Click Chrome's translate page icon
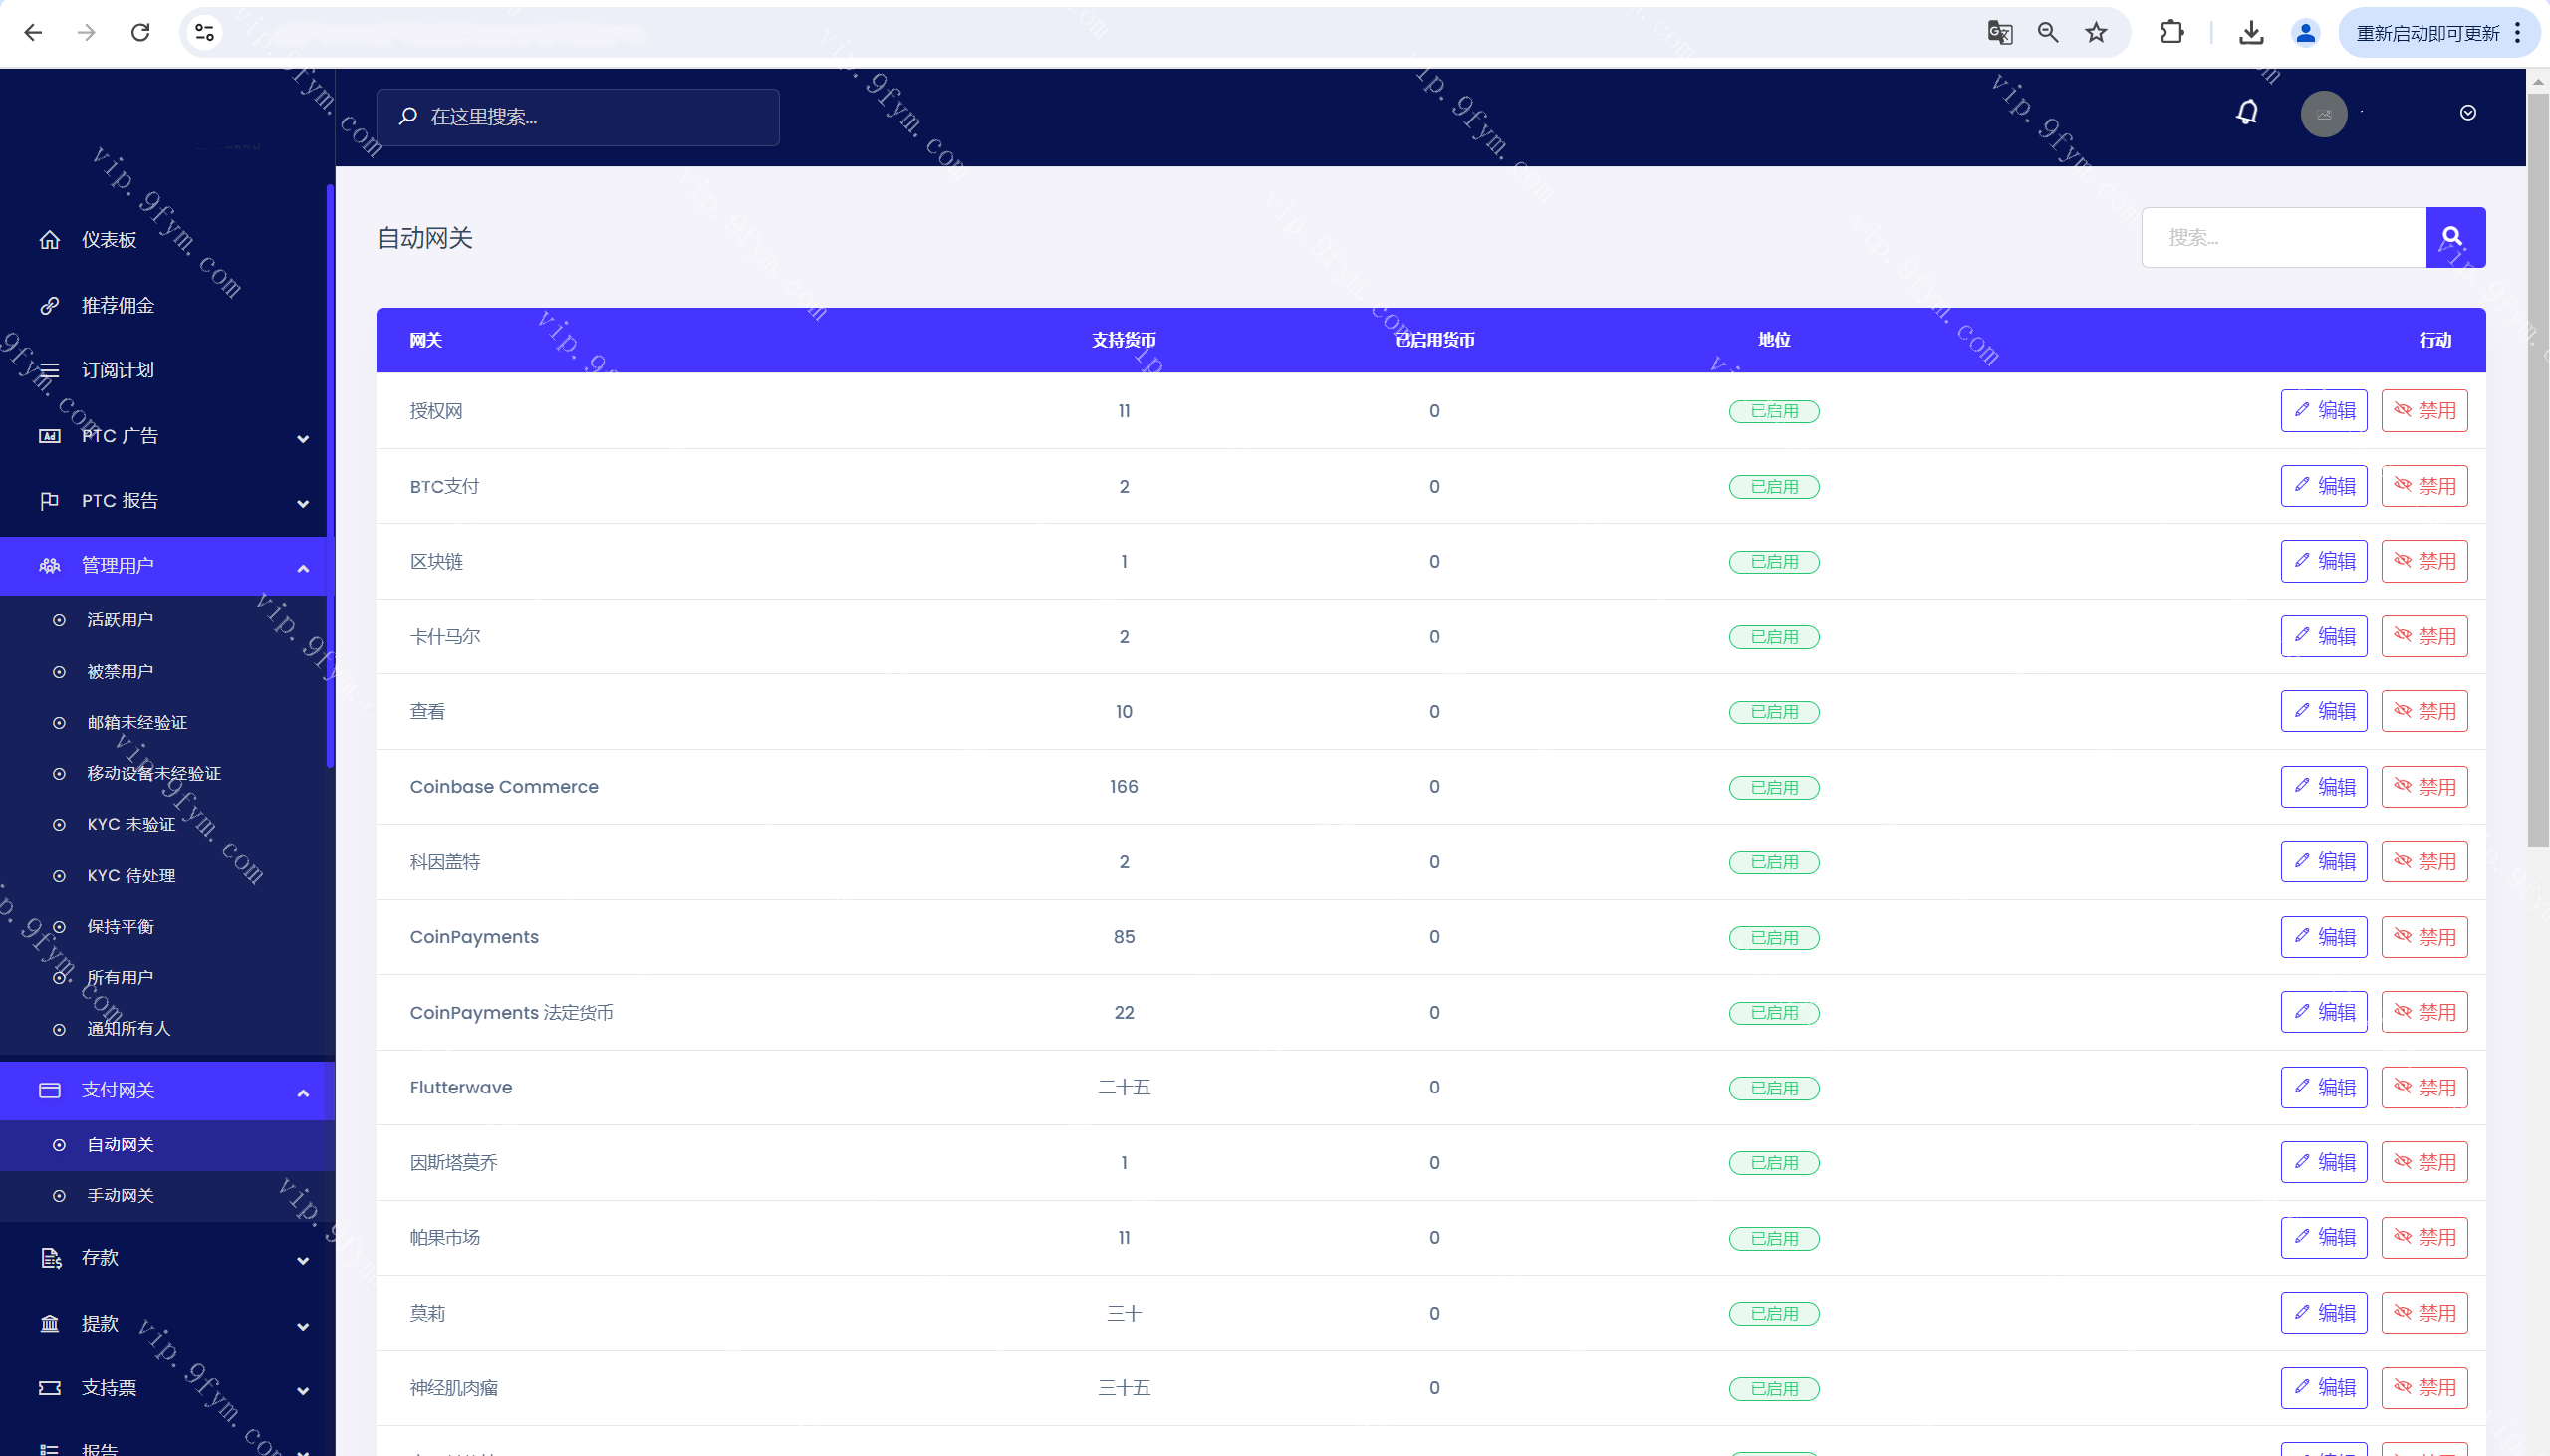 [x=1999, y=33]
